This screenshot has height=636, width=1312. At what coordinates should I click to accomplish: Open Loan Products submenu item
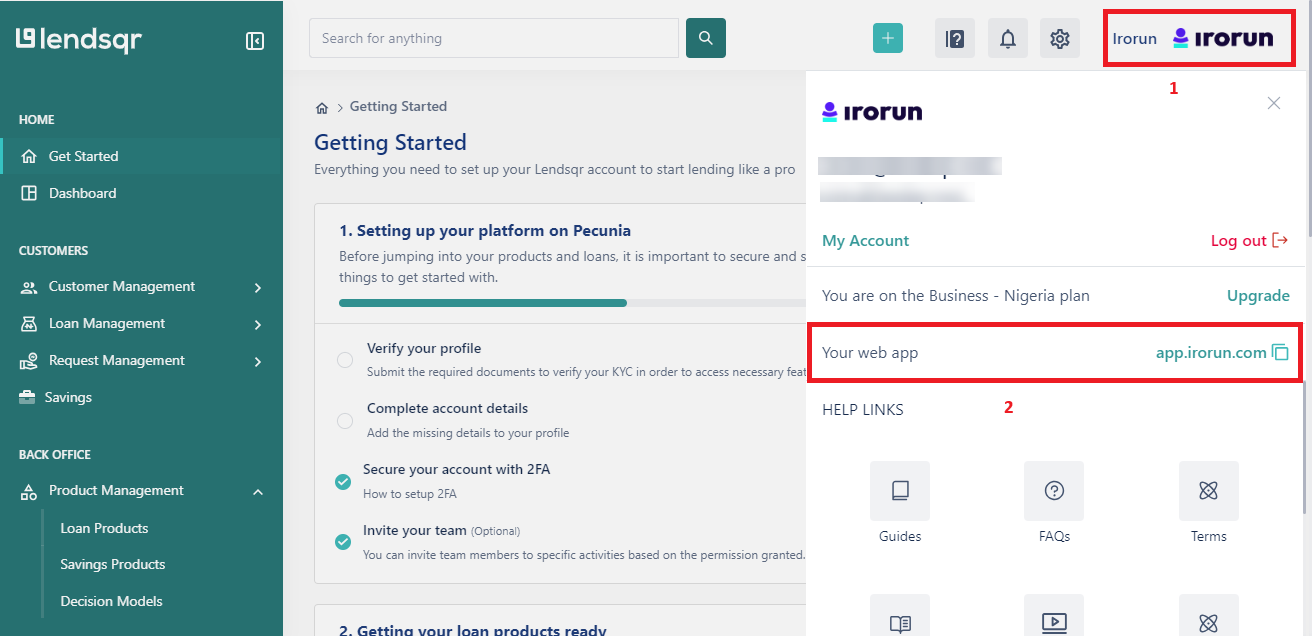104,528
